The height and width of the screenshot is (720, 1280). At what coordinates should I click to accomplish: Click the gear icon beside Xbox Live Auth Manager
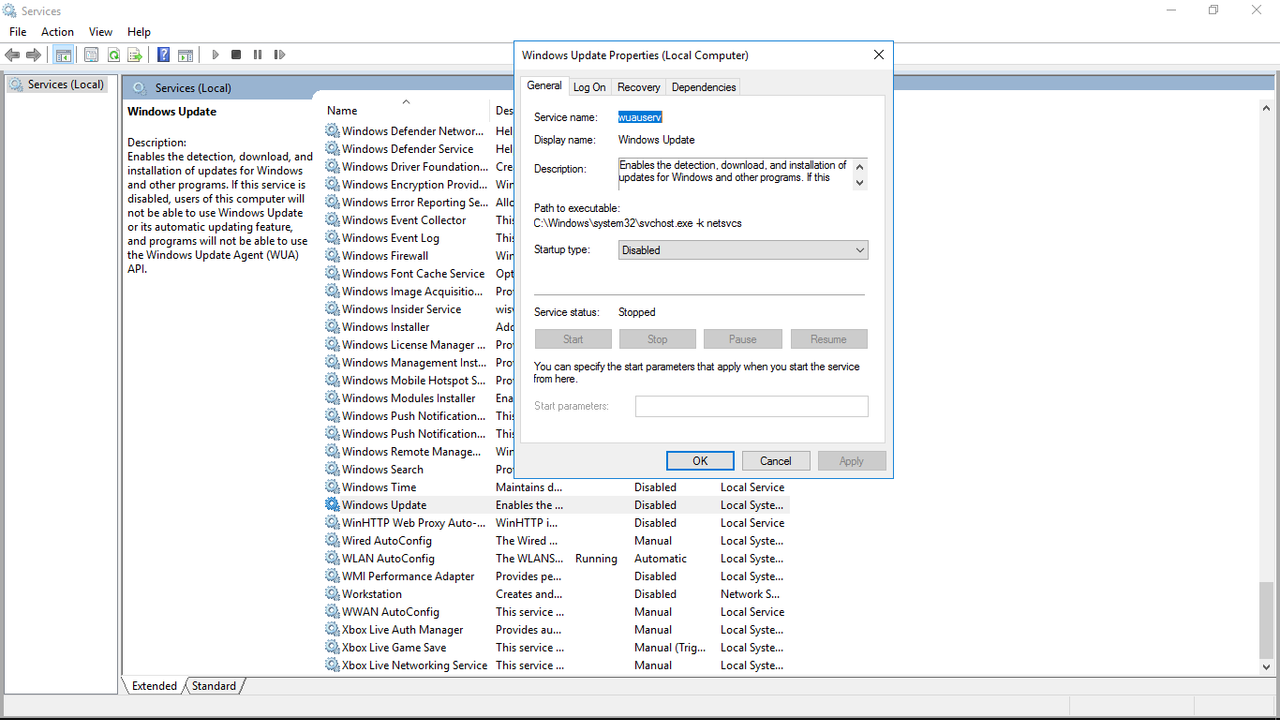click(x=332, y=630)
